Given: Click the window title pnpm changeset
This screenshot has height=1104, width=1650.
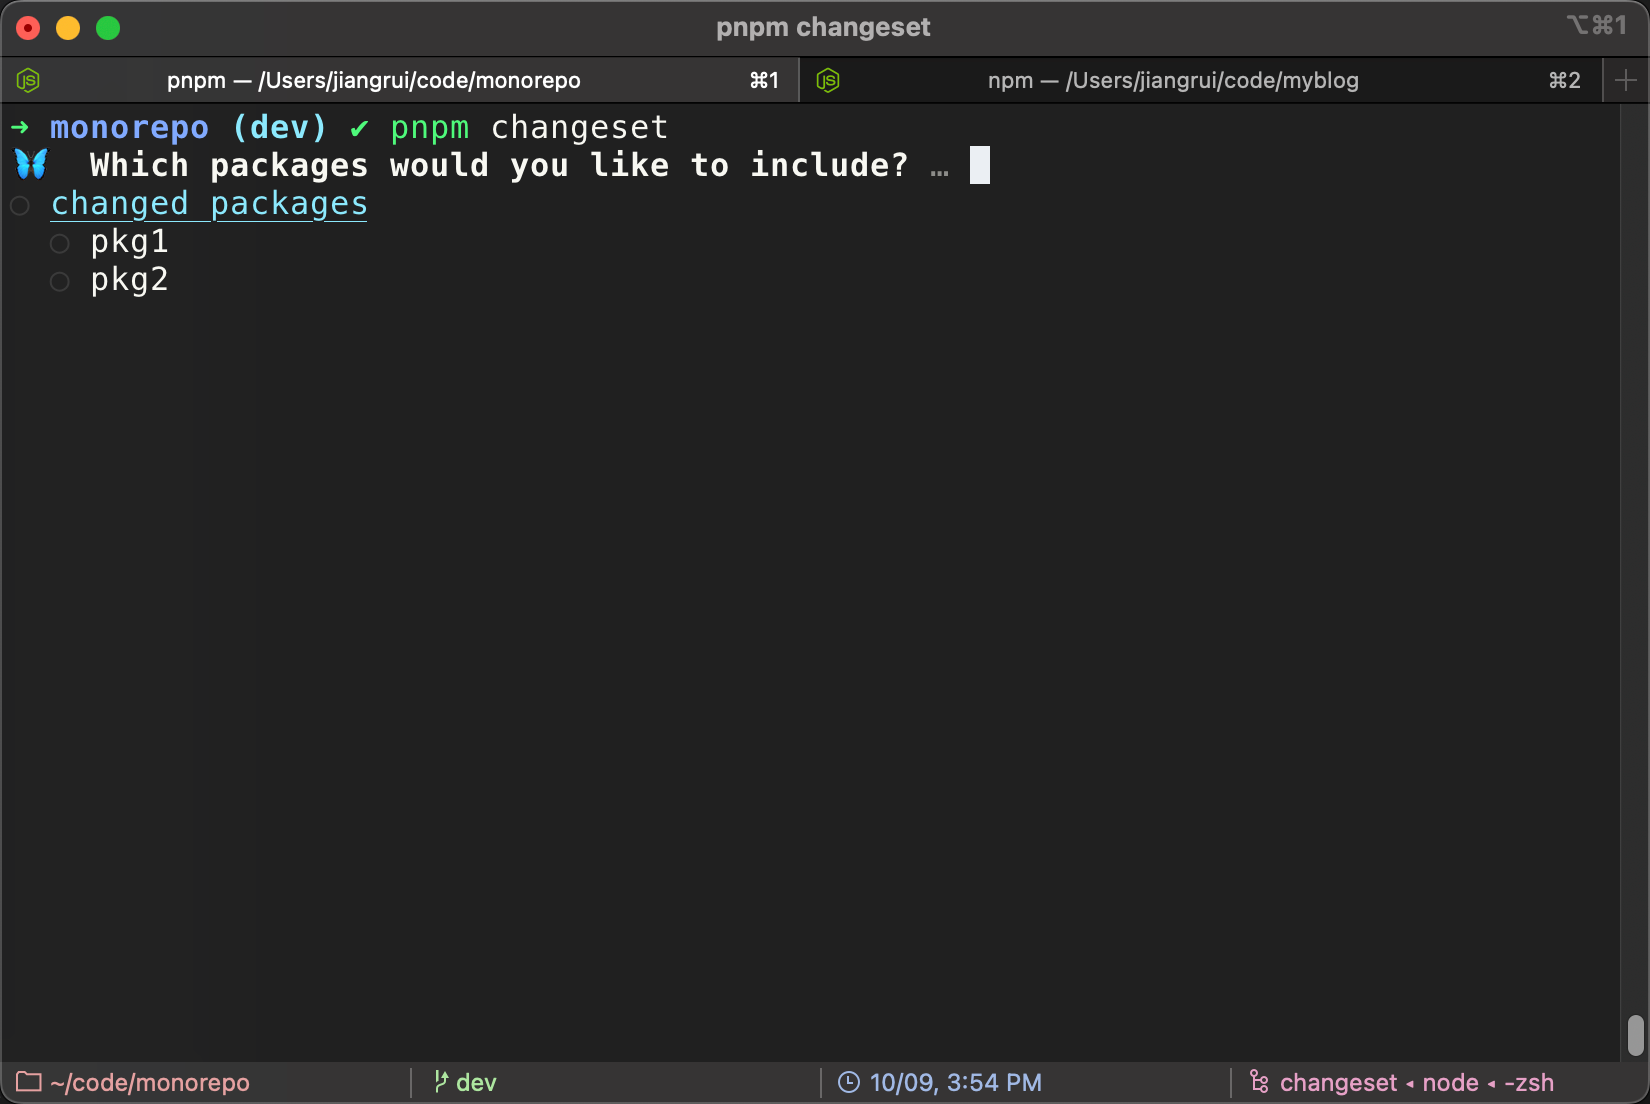Looking at the screenshot, I should (x=823, y=27).
